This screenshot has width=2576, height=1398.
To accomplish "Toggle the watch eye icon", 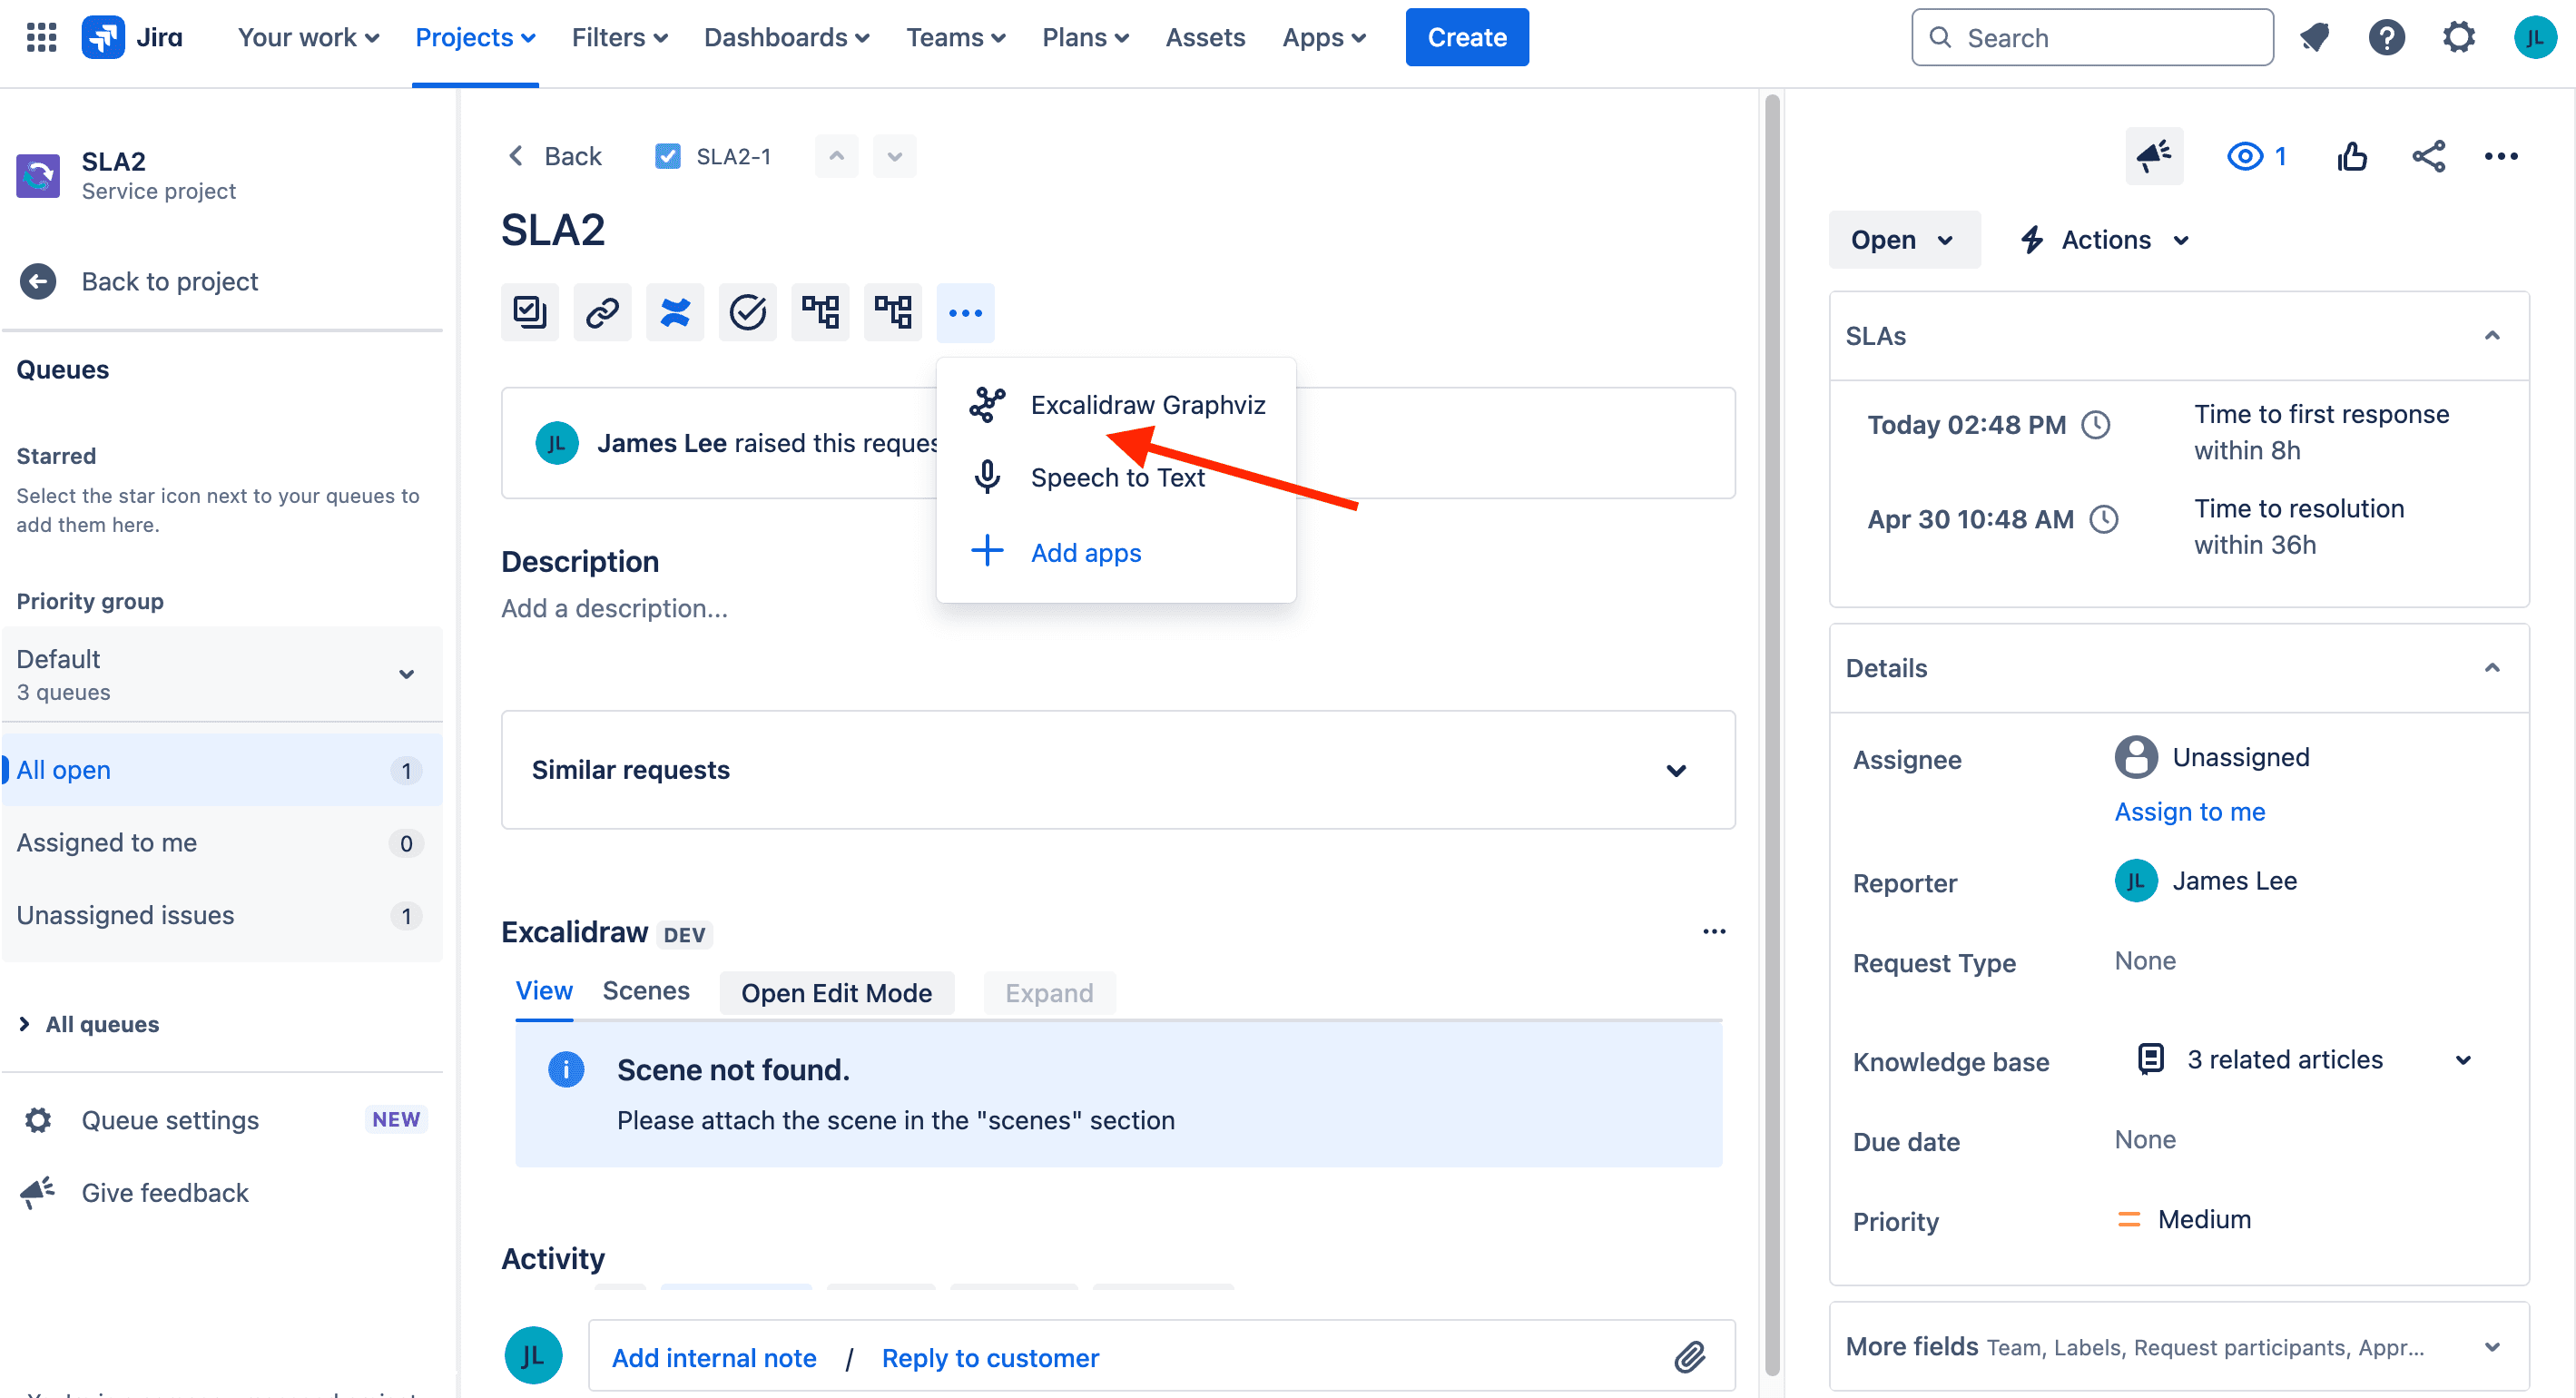I will pyautogui.click(x=2245, y=156).
